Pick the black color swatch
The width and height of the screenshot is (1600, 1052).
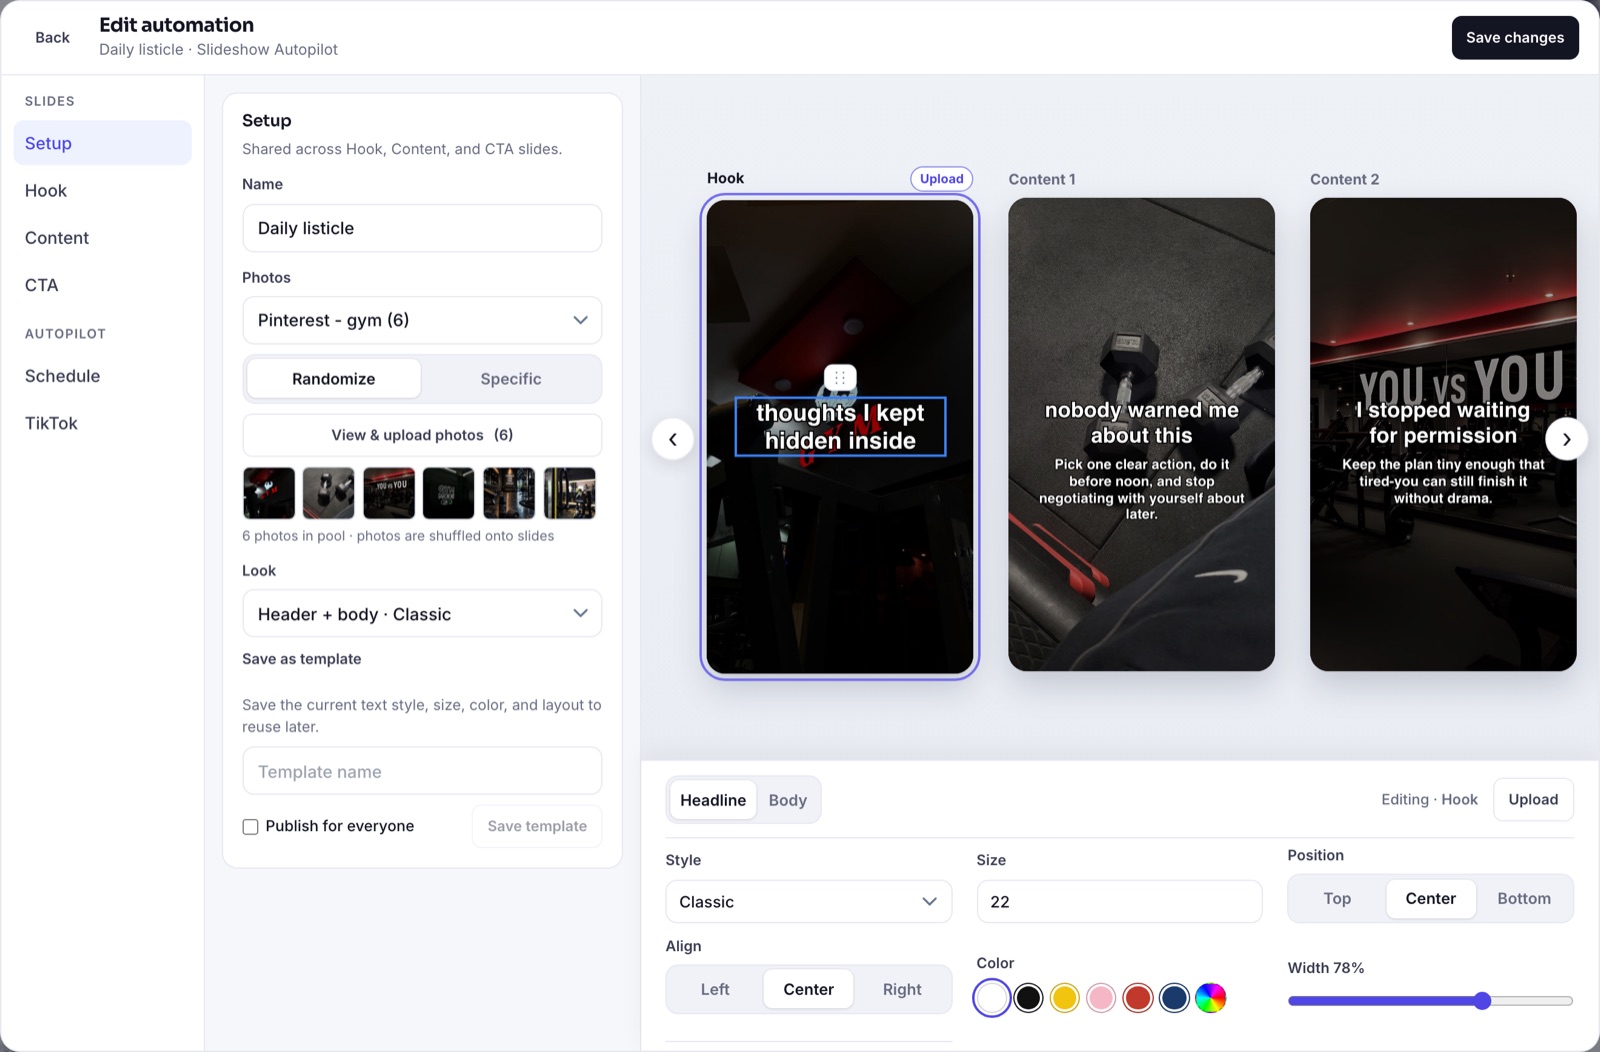click(x=1028, y=998)
